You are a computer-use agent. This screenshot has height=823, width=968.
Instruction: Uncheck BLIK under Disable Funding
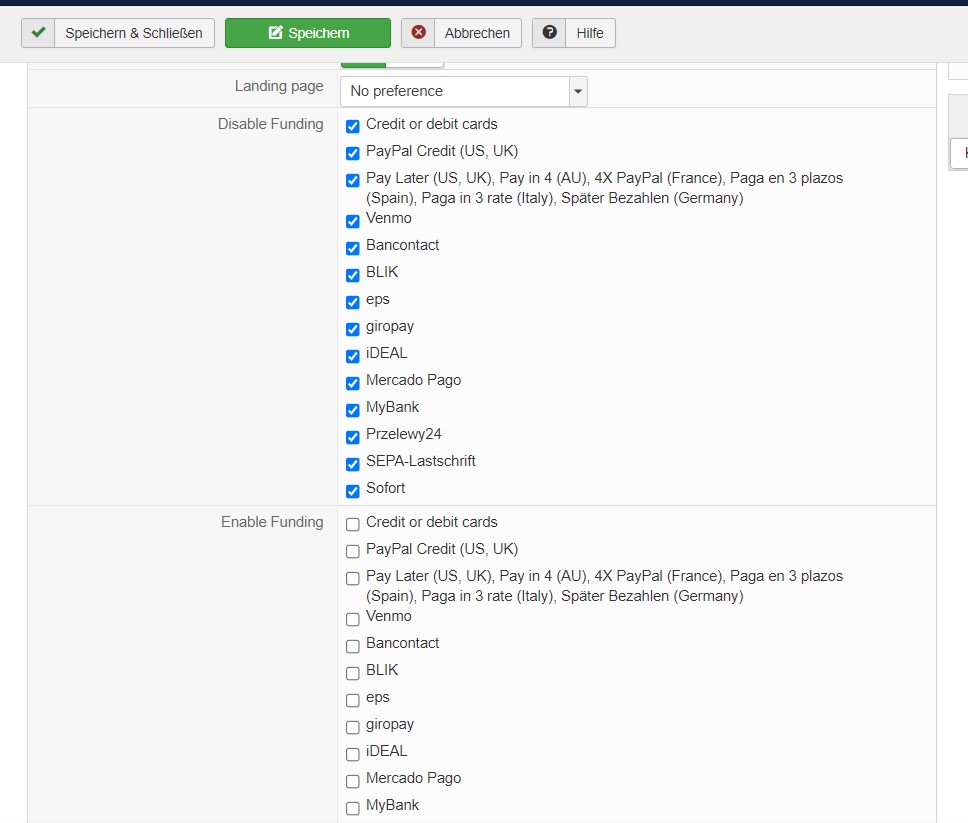pyautogui.click(x=353, y=275)
